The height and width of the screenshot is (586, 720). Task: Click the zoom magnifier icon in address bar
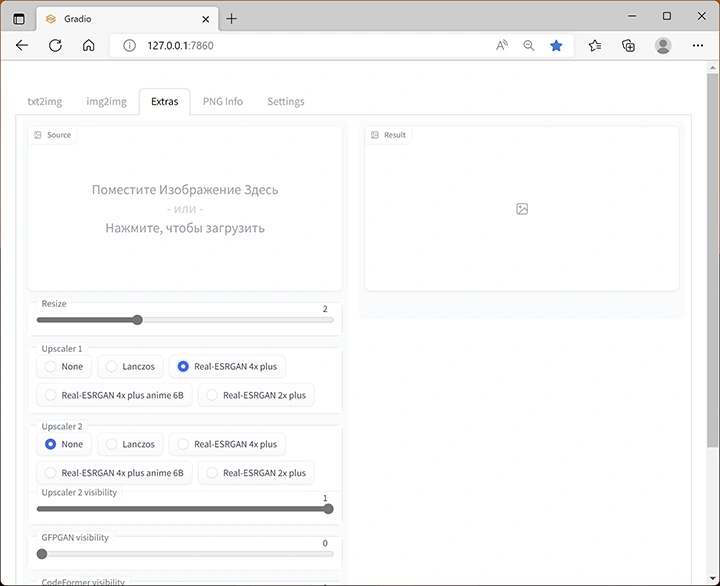(529, 45)
